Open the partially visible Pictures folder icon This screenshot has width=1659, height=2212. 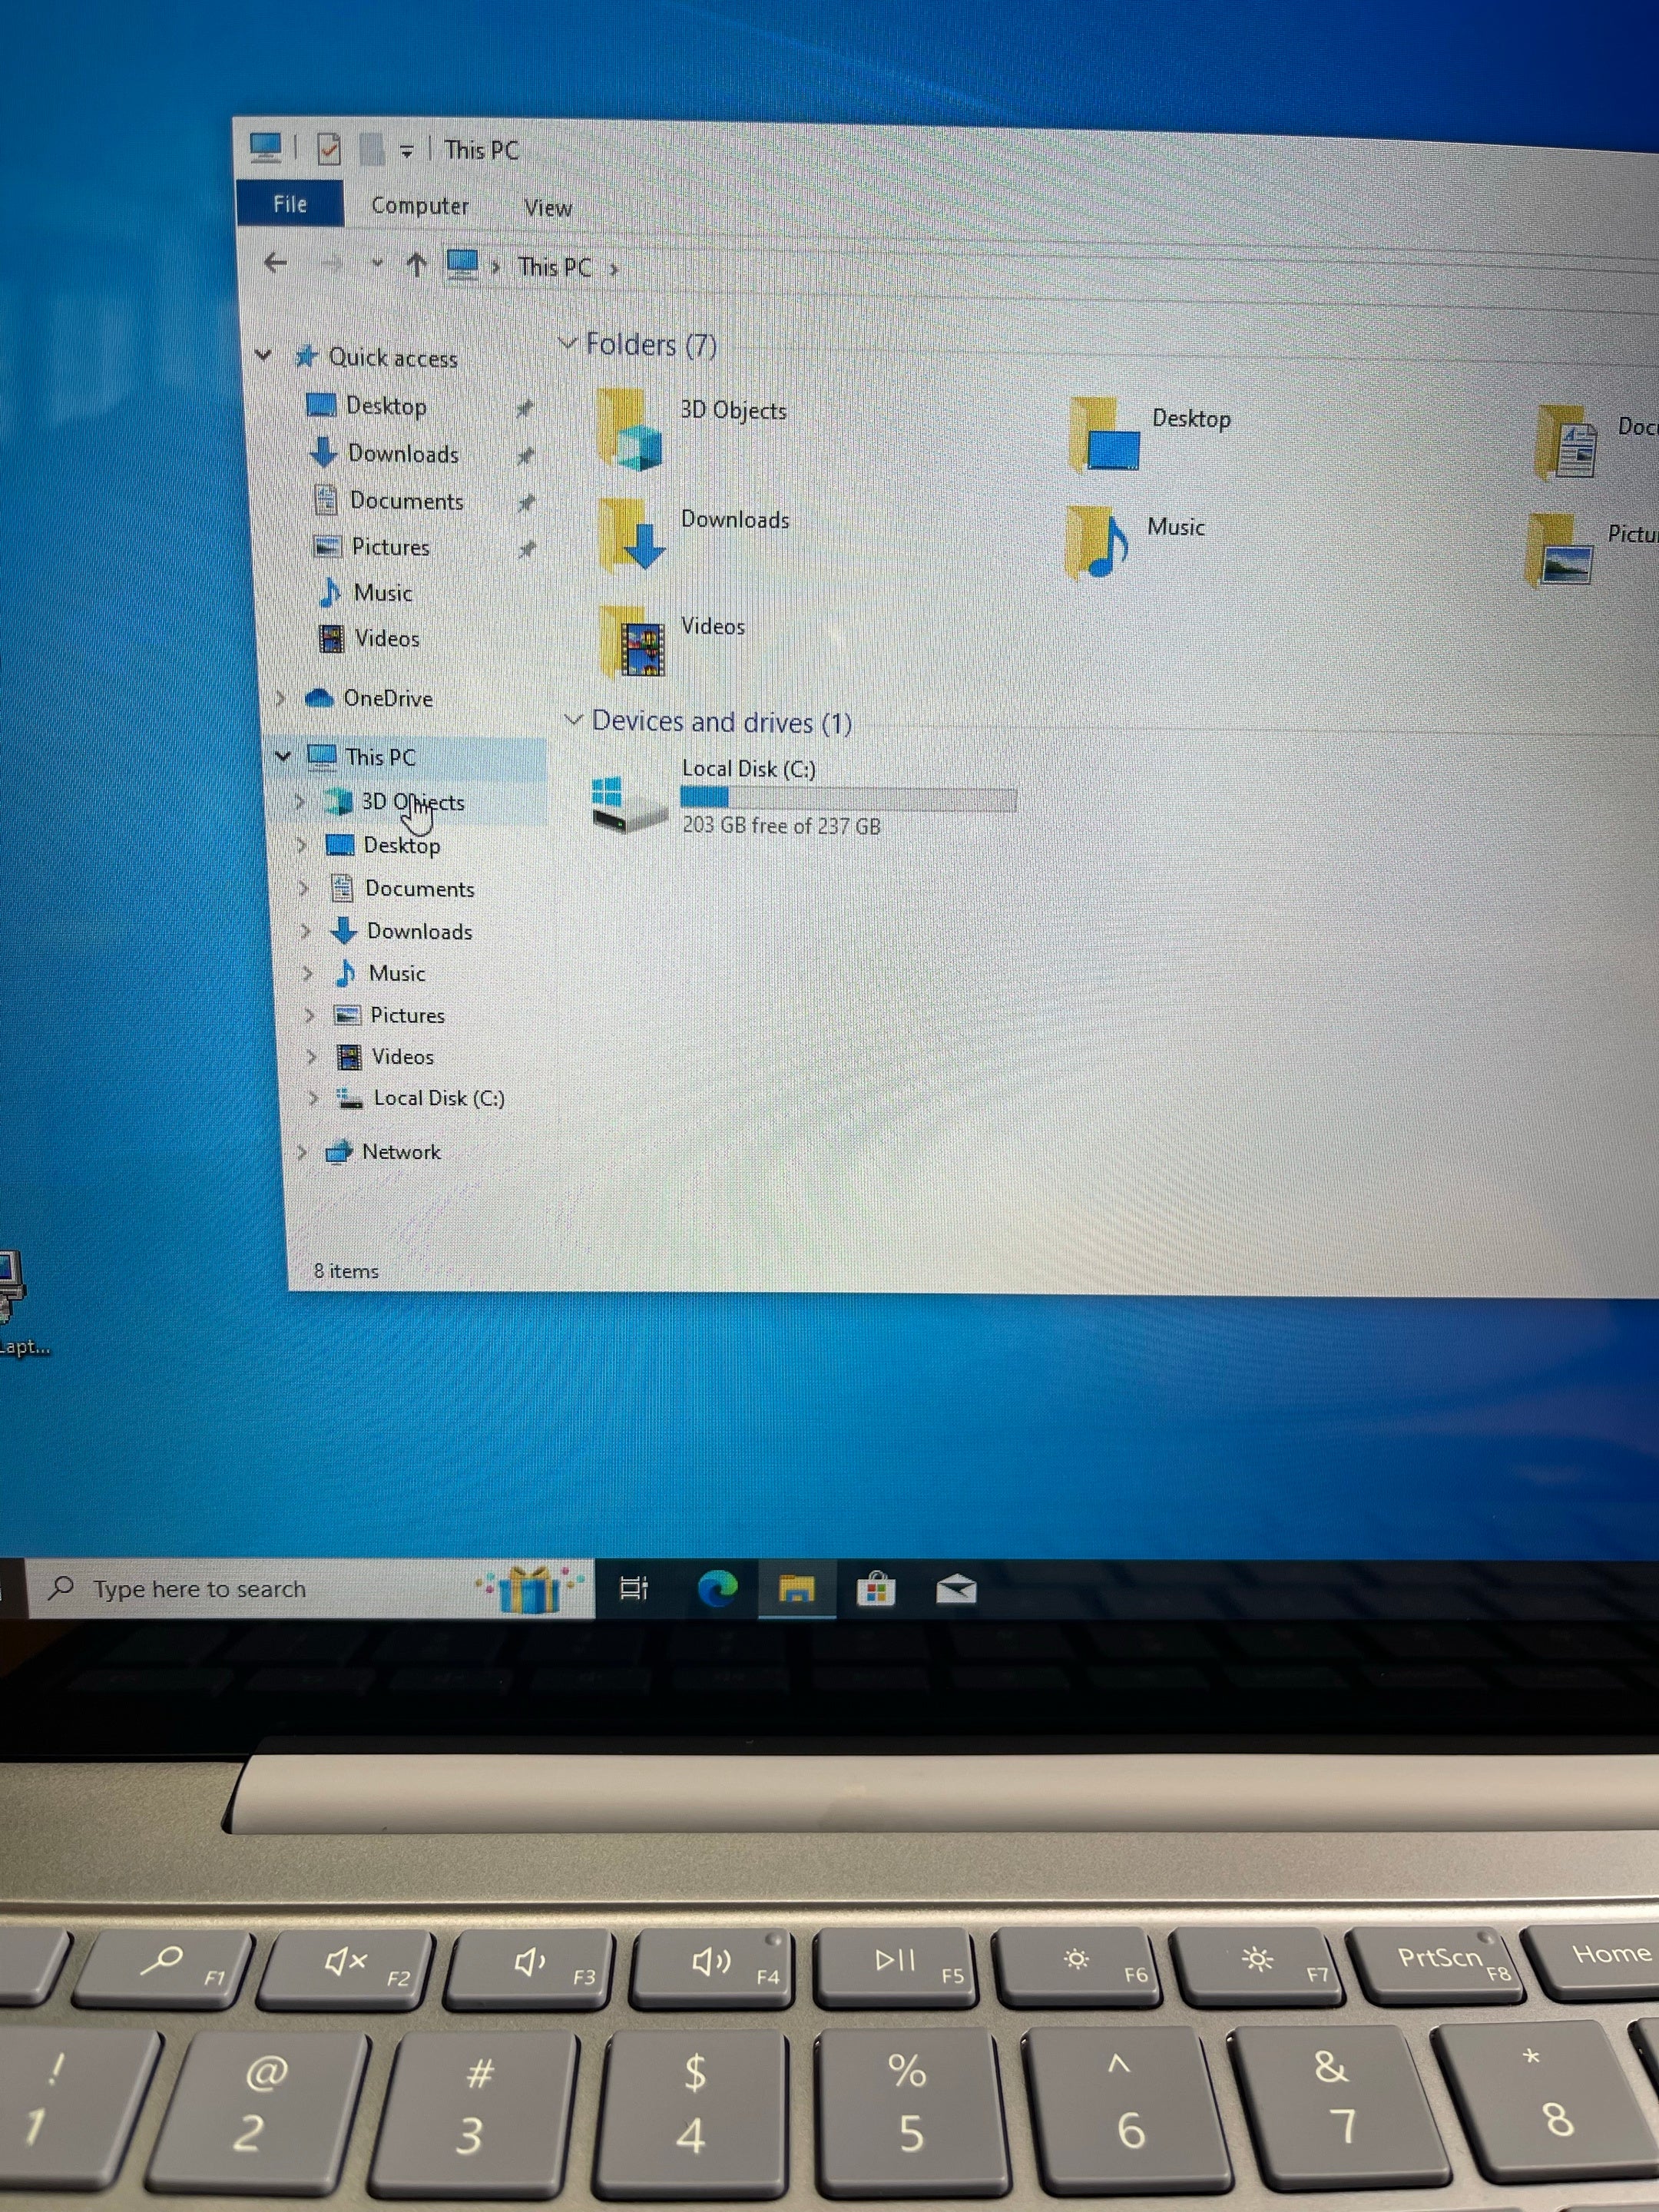click(x=1560, y=551)
